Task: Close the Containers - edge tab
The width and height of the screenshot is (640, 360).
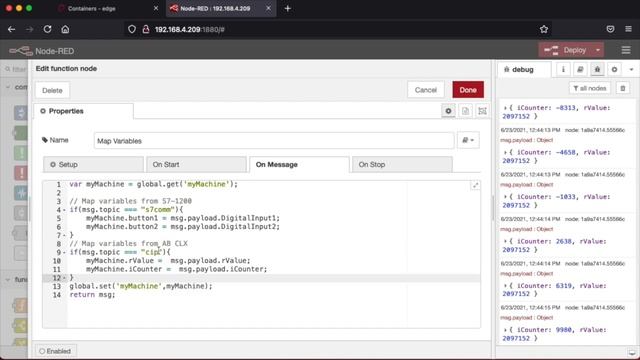Action: 156,8
